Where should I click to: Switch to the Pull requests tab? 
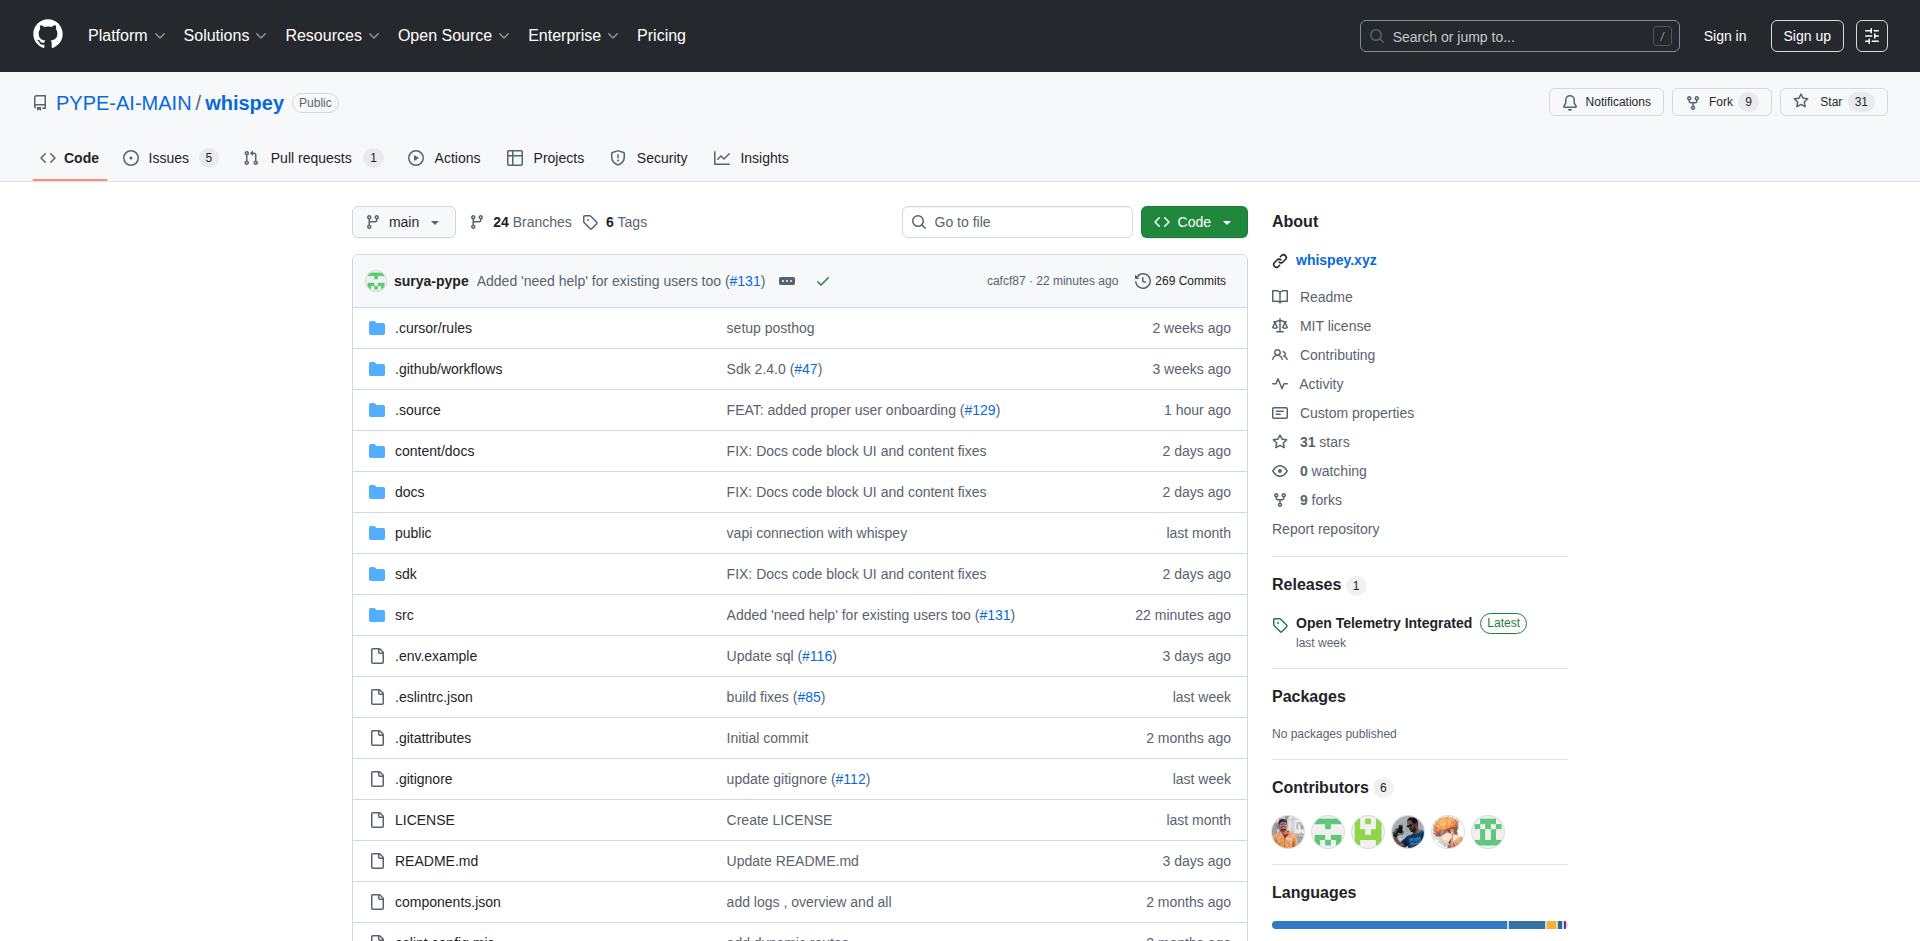click(x=313, y=158)
